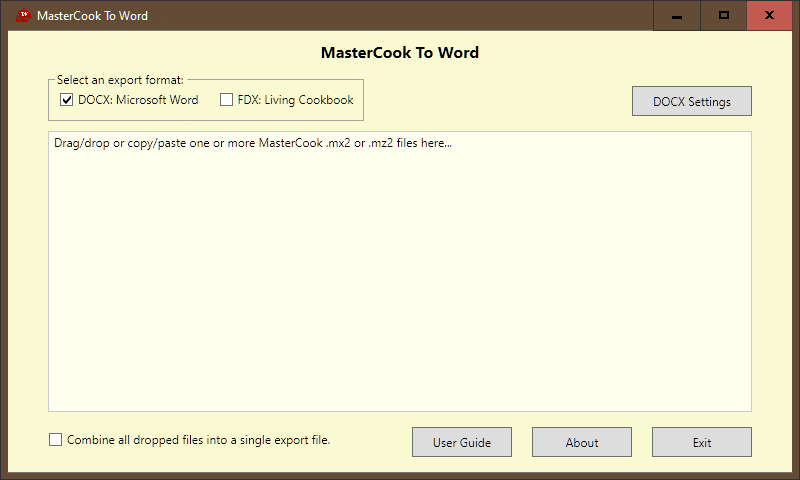The height and width of the screenshot is (480, 800).
Task: Minimize the MasterCook To Word window
Action: [677, 16]
